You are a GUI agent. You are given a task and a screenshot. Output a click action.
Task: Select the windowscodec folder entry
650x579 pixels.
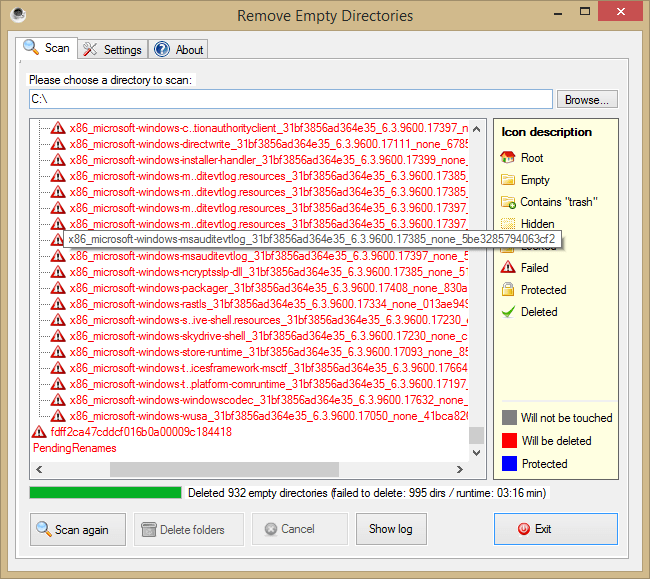click(x=269, y=400)
